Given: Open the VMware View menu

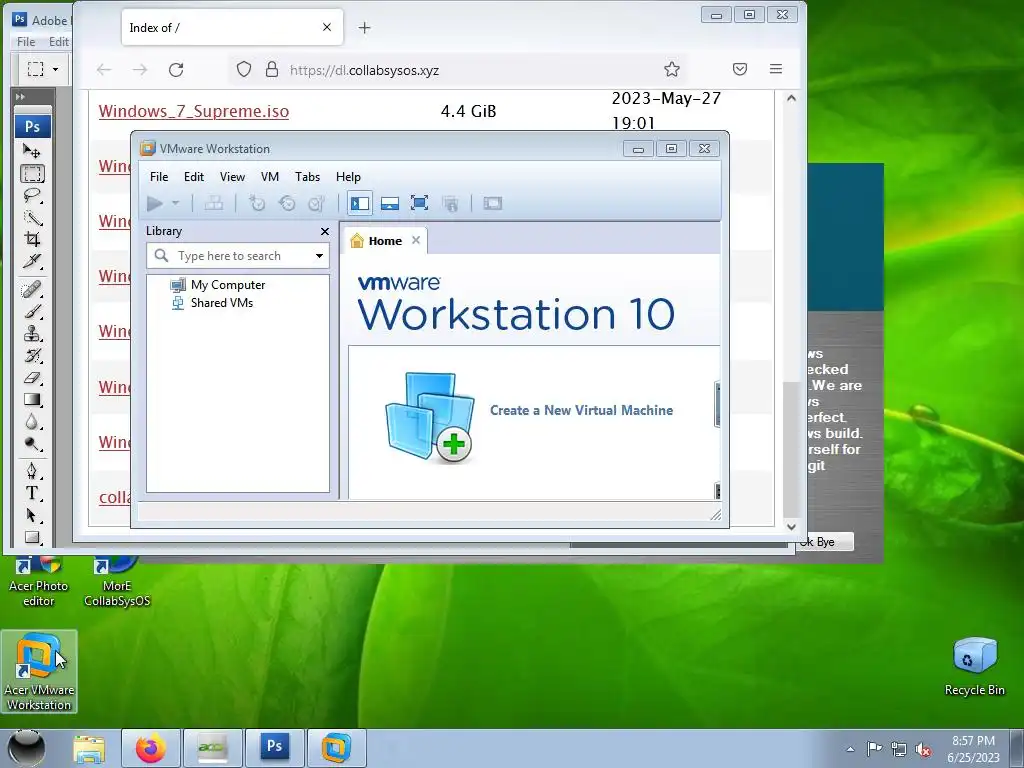Looking at the screenshot, I should point(232,177).
